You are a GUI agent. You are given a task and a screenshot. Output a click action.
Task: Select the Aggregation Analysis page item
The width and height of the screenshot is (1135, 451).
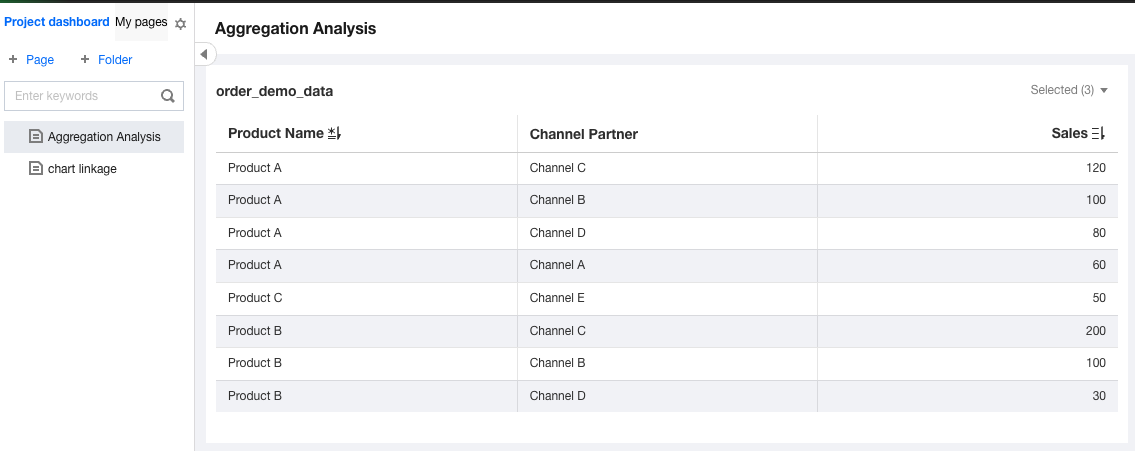[104, 137]
